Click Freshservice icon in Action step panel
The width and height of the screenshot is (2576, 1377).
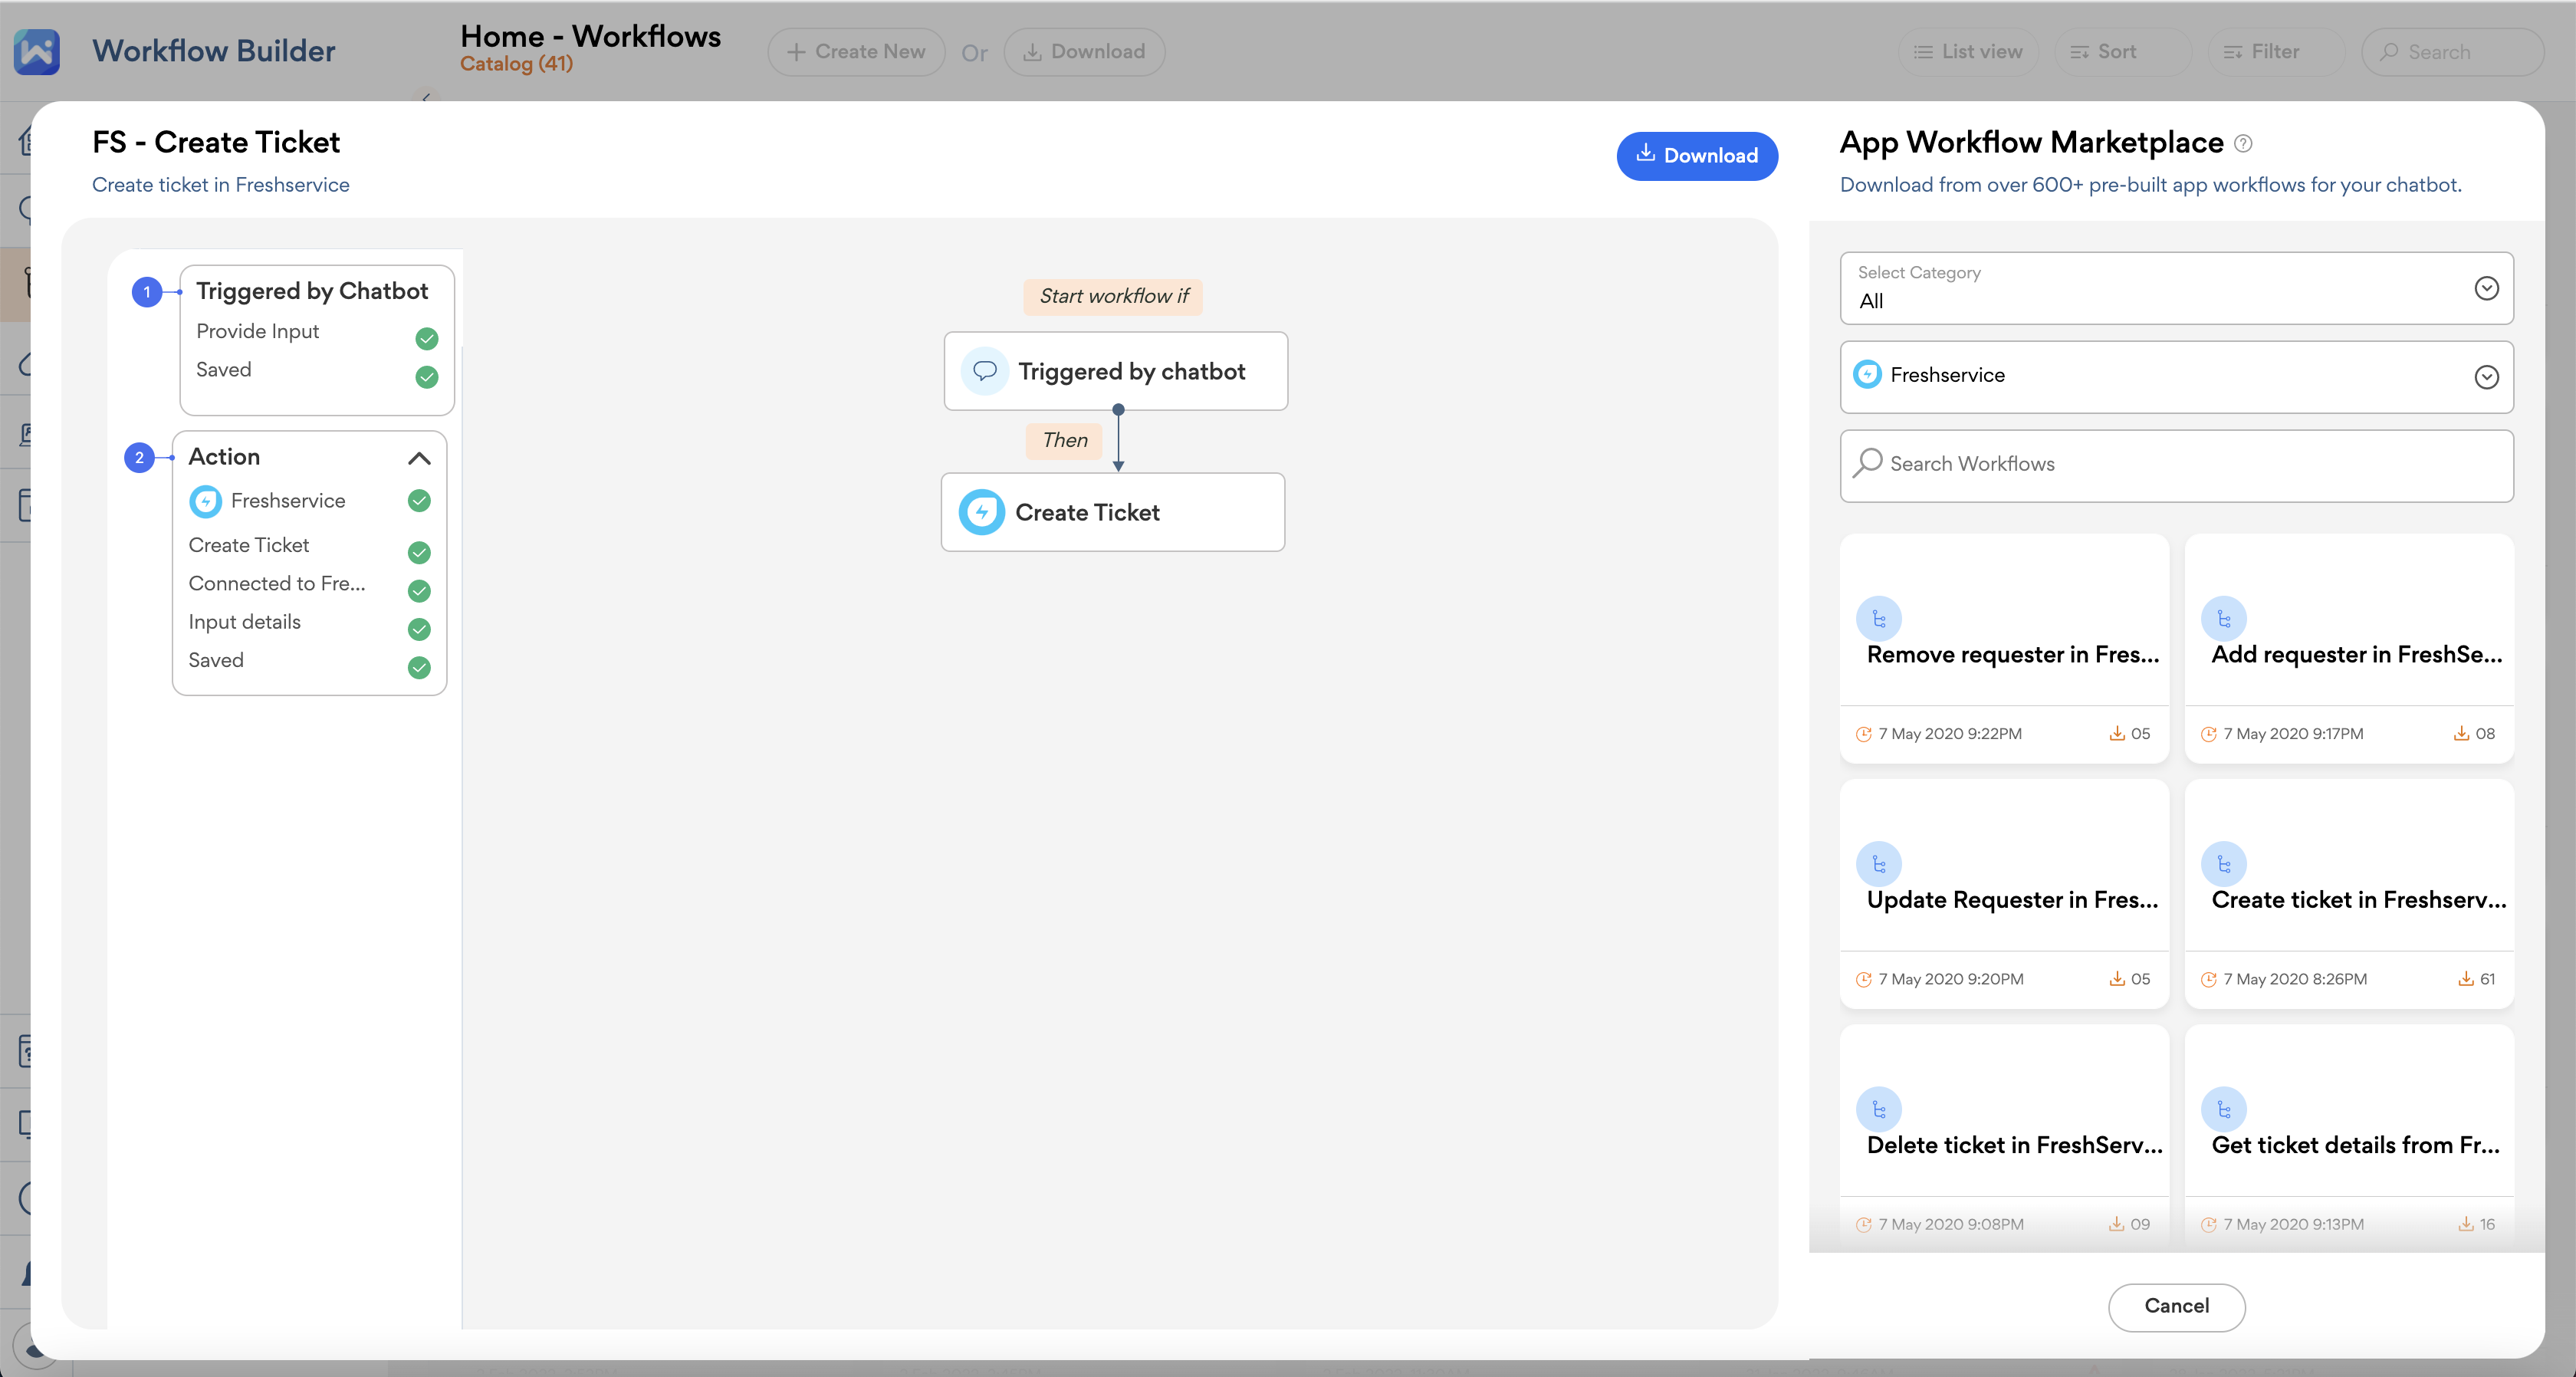pyautogui.click(x=206, y=501)
